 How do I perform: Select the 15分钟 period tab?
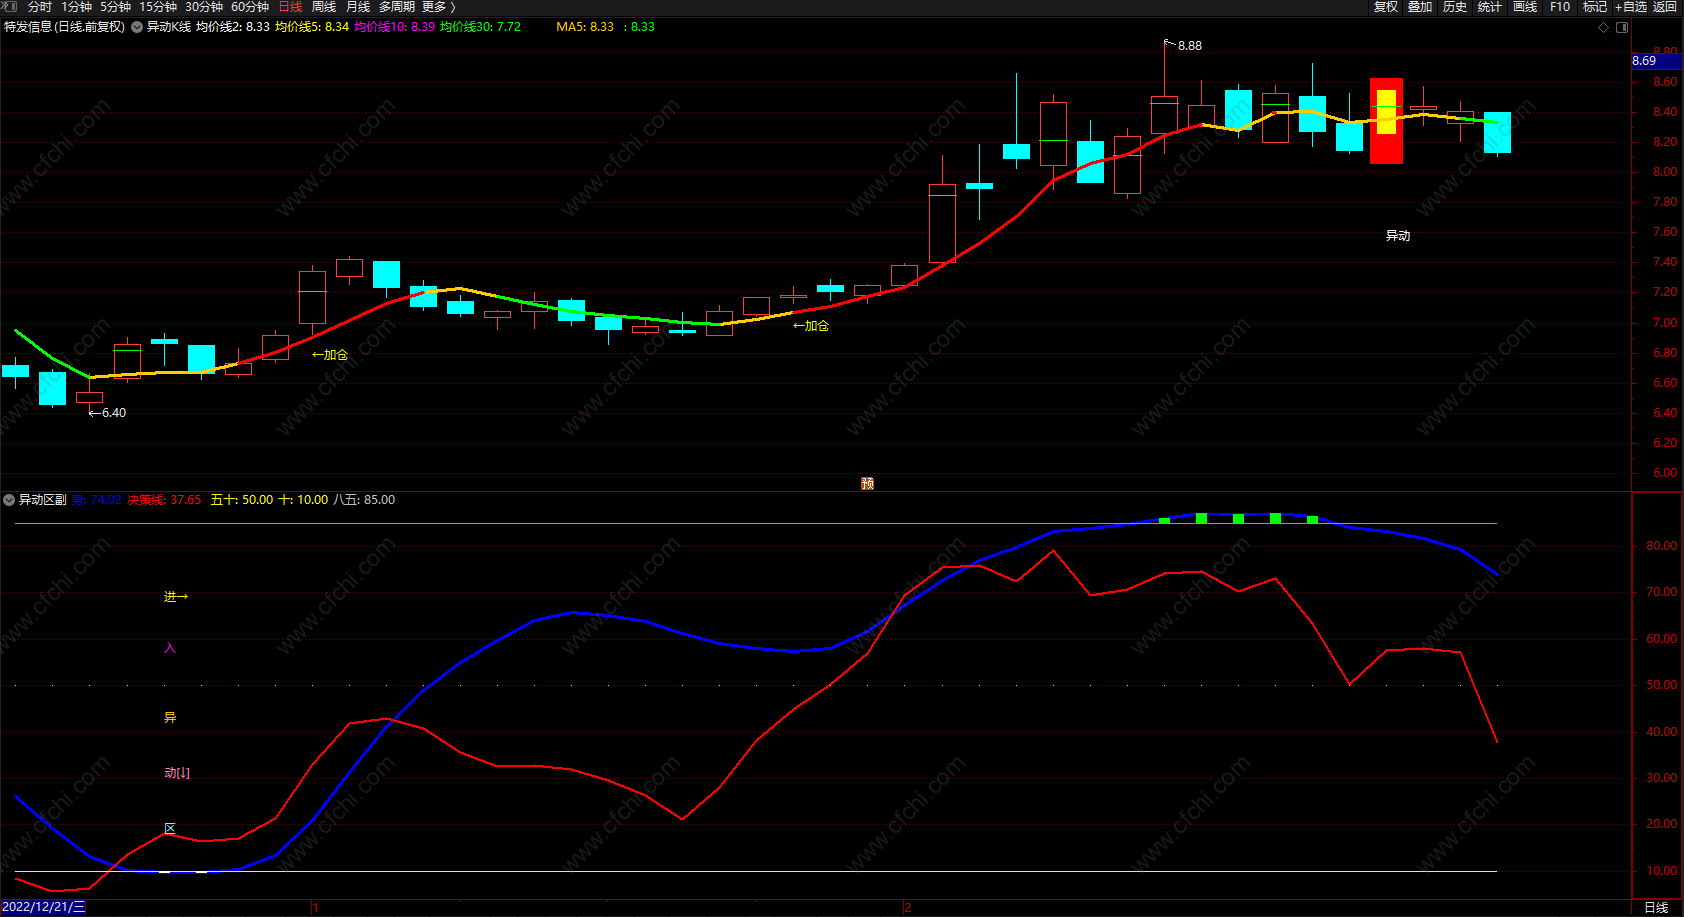coord(158,7)
